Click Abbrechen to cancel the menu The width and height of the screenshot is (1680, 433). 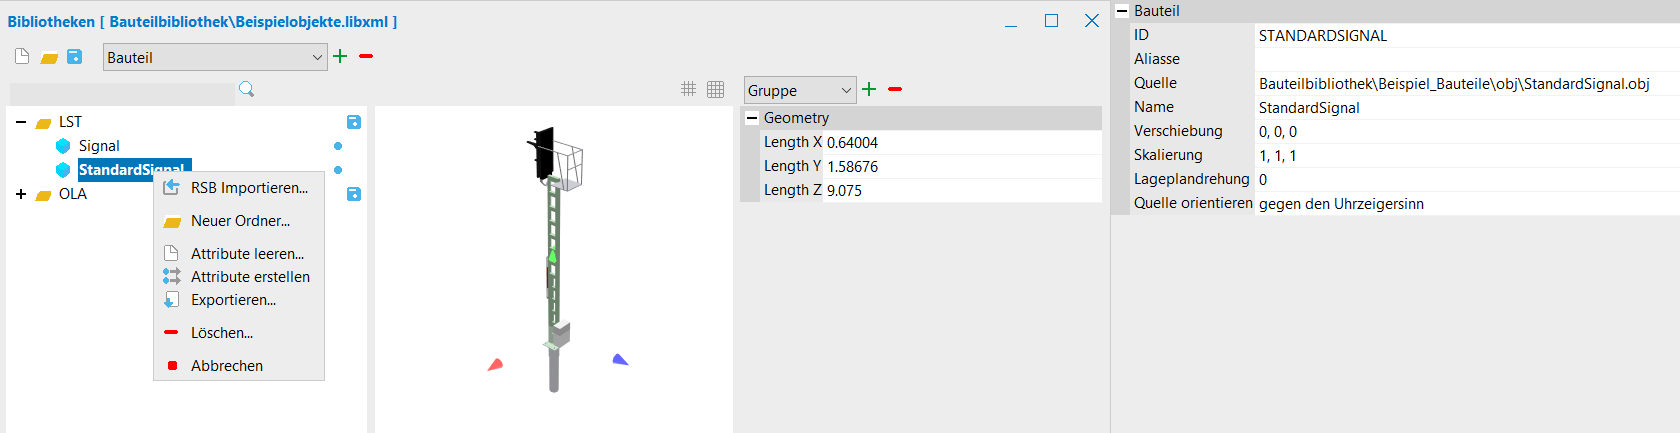coord(227,366)
